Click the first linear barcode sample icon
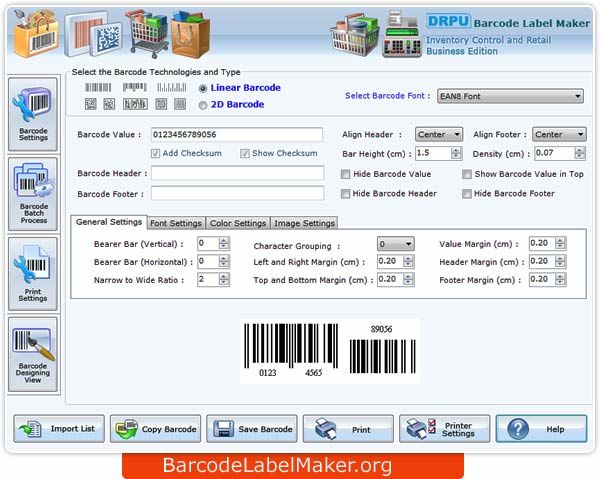The image size is (600, 479). coord(98,88)
